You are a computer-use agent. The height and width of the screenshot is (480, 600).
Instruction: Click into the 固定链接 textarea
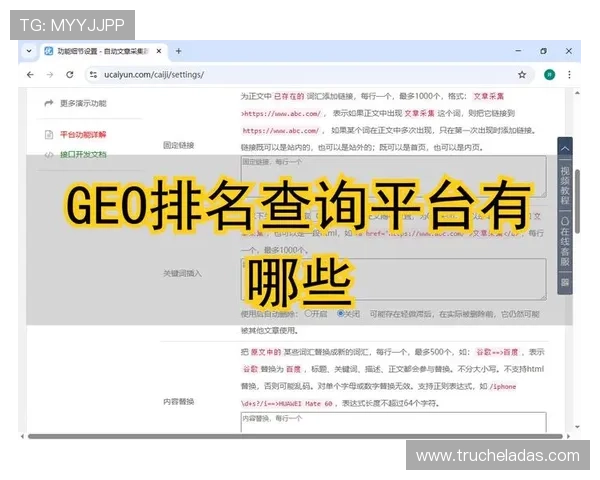click(x=393, y=176)
